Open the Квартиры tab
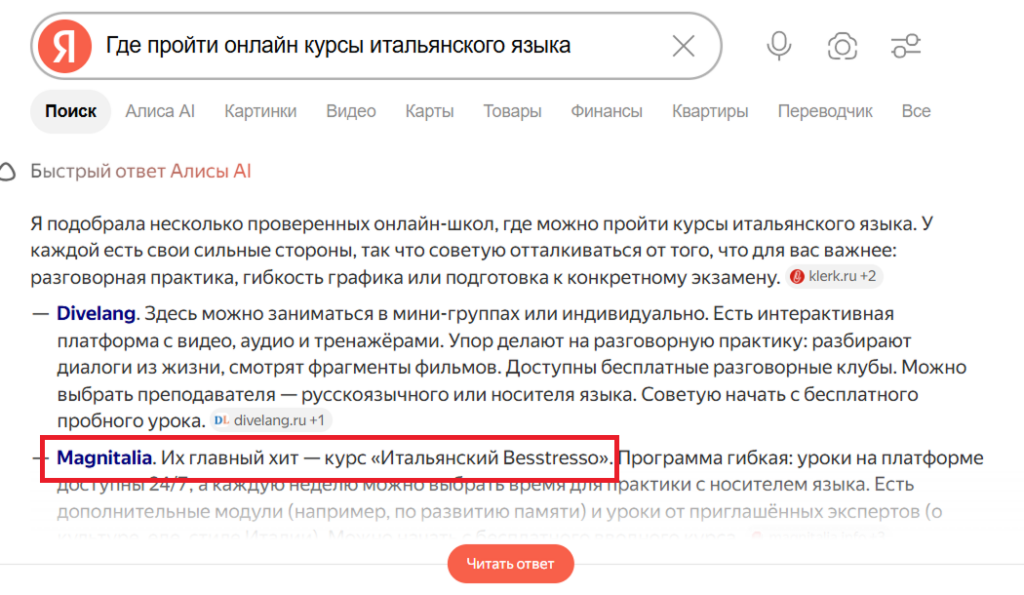1024x595 pixels. (710, 111)
